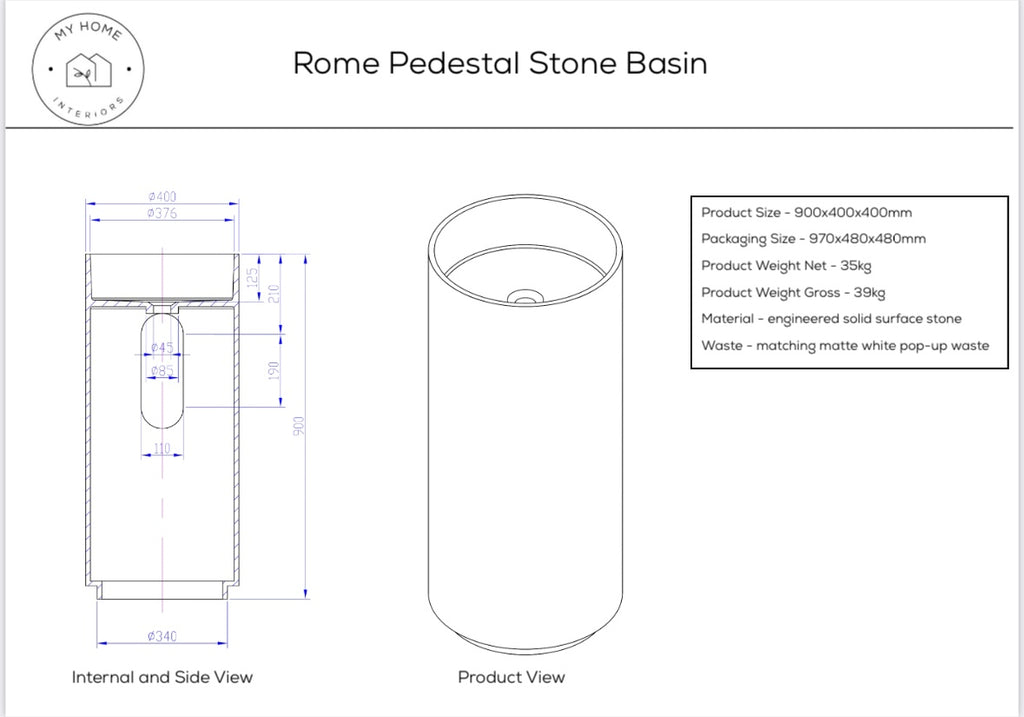Select the Product Weight Gross text
Viewport: 1024px width, 717px height.
[793, 292]
